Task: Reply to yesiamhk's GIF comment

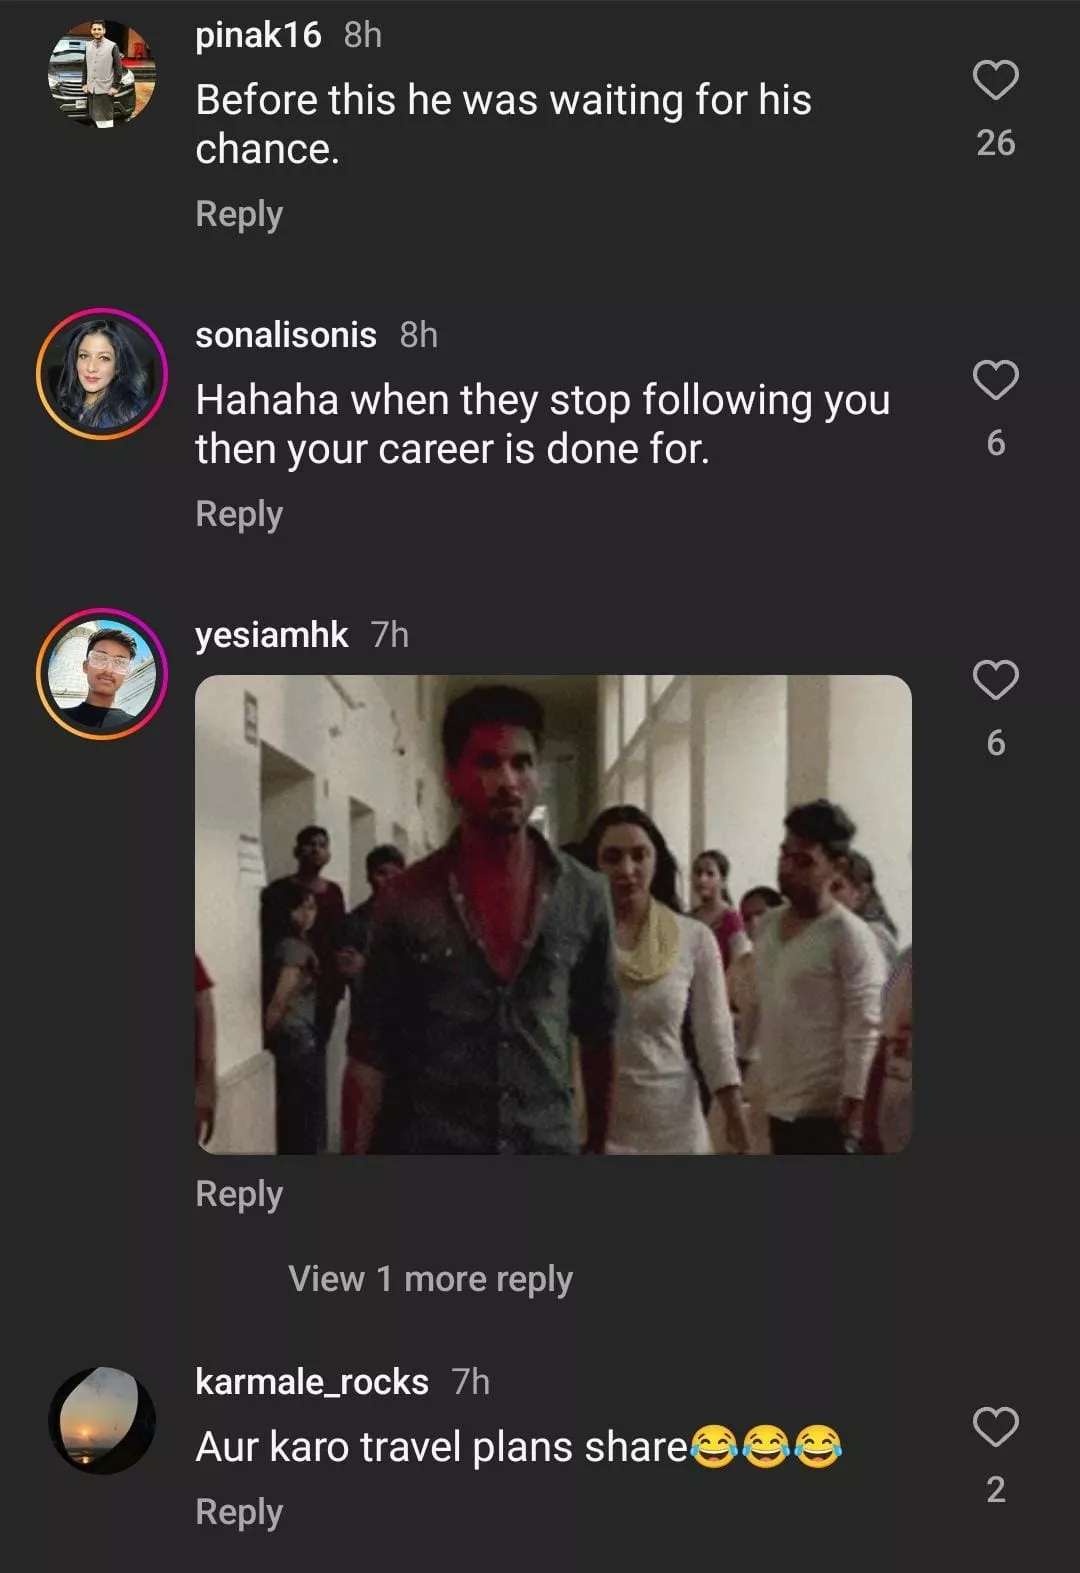Action: [239, 1194]
